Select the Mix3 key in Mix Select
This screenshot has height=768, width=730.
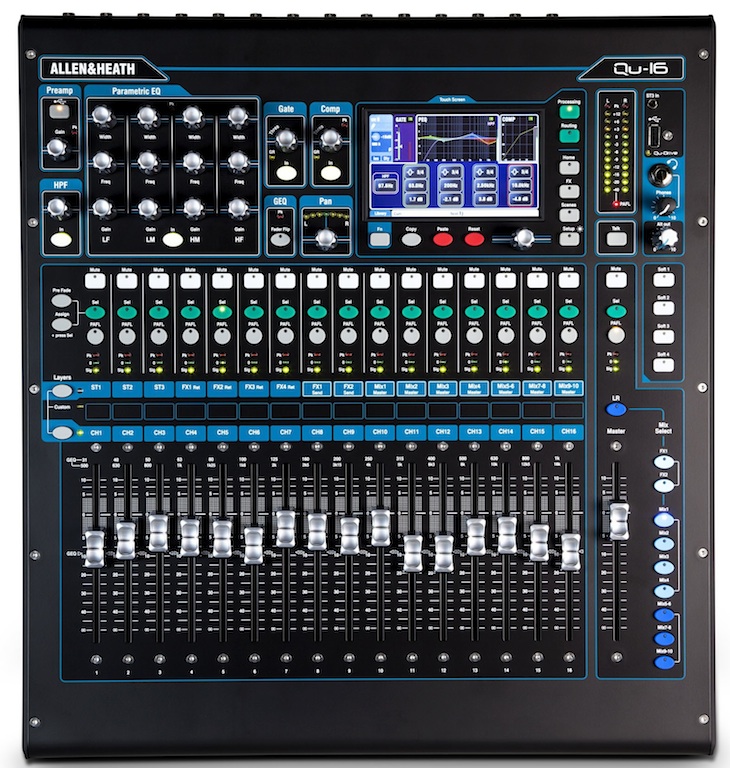[x=664, y=568]
